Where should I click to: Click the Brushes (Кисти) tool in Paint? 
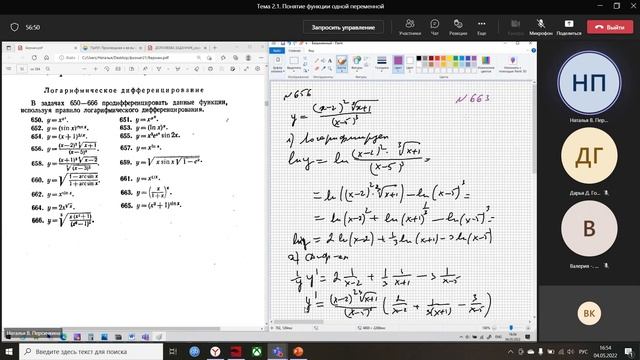click(342, 64)
